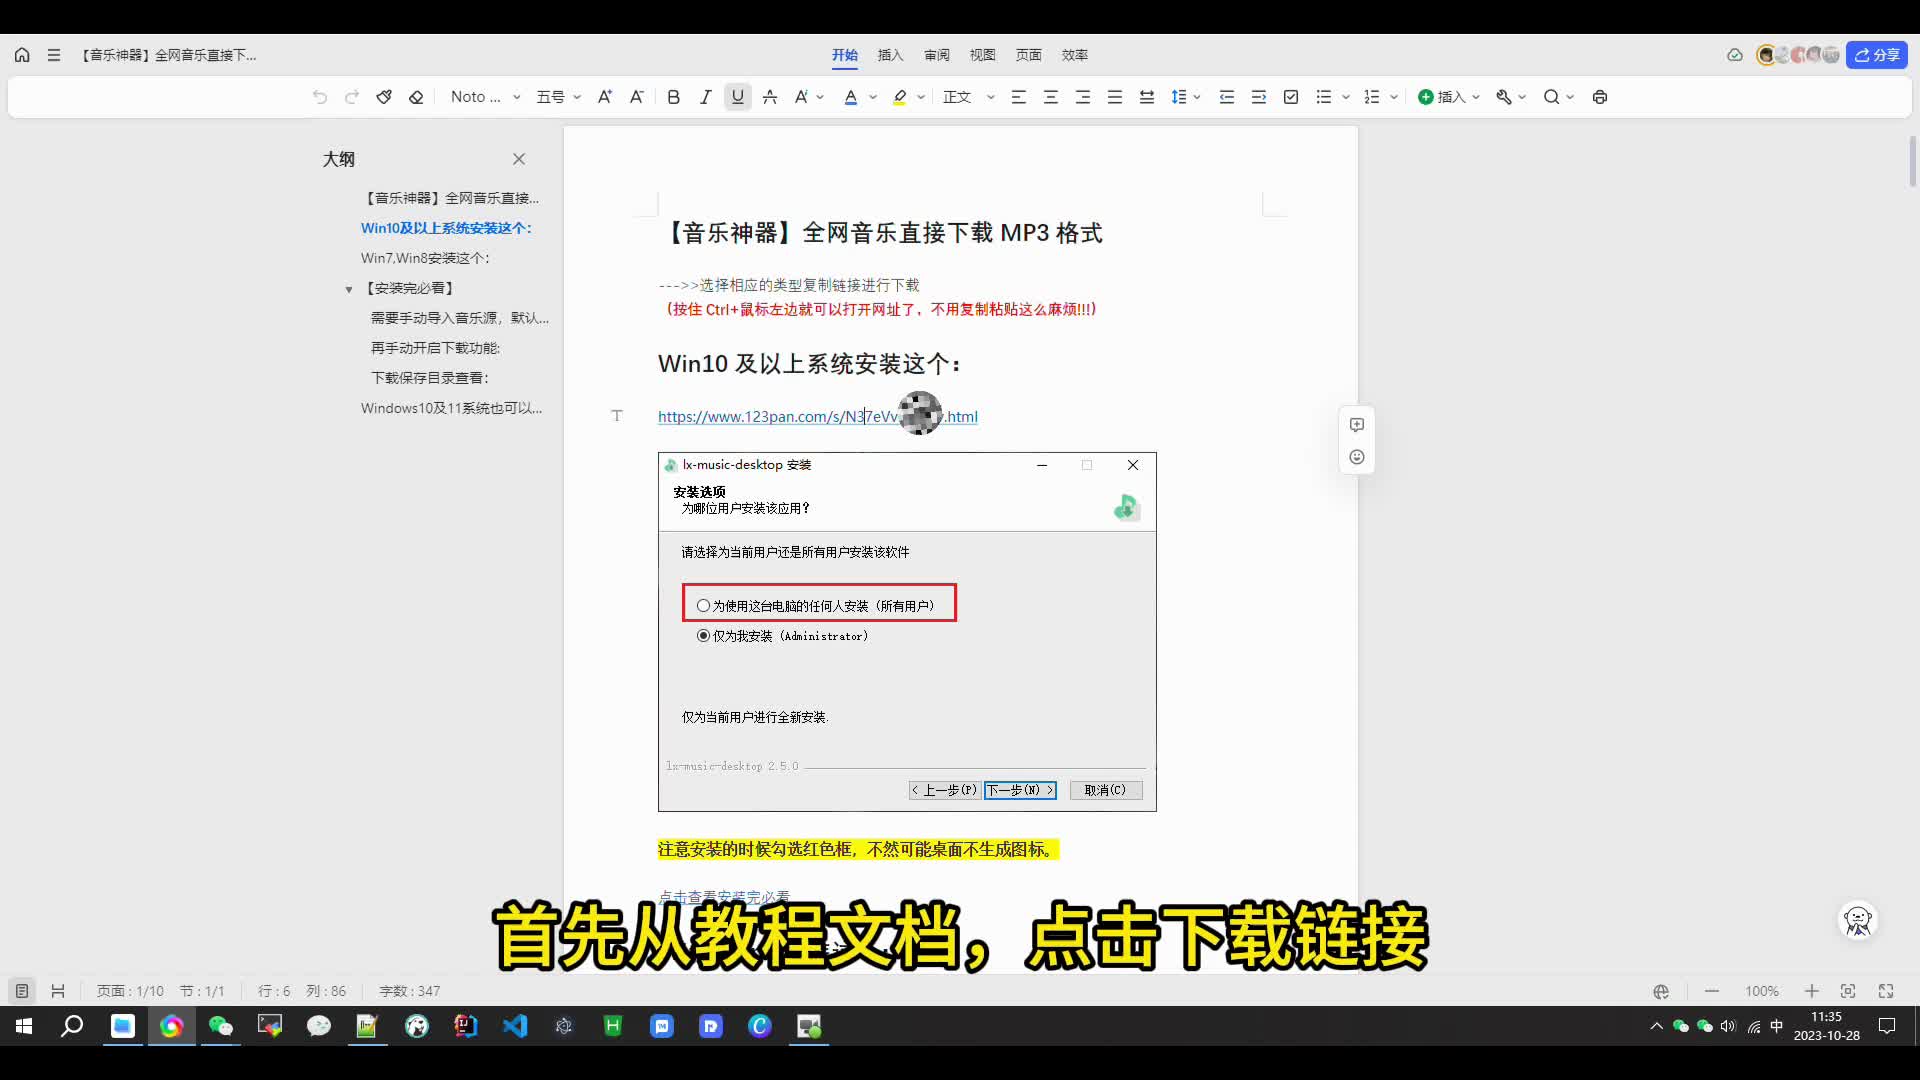This screenshot has width=1920, height=1080.
Task: Apply bulleted list
Action: point(1324,97)
